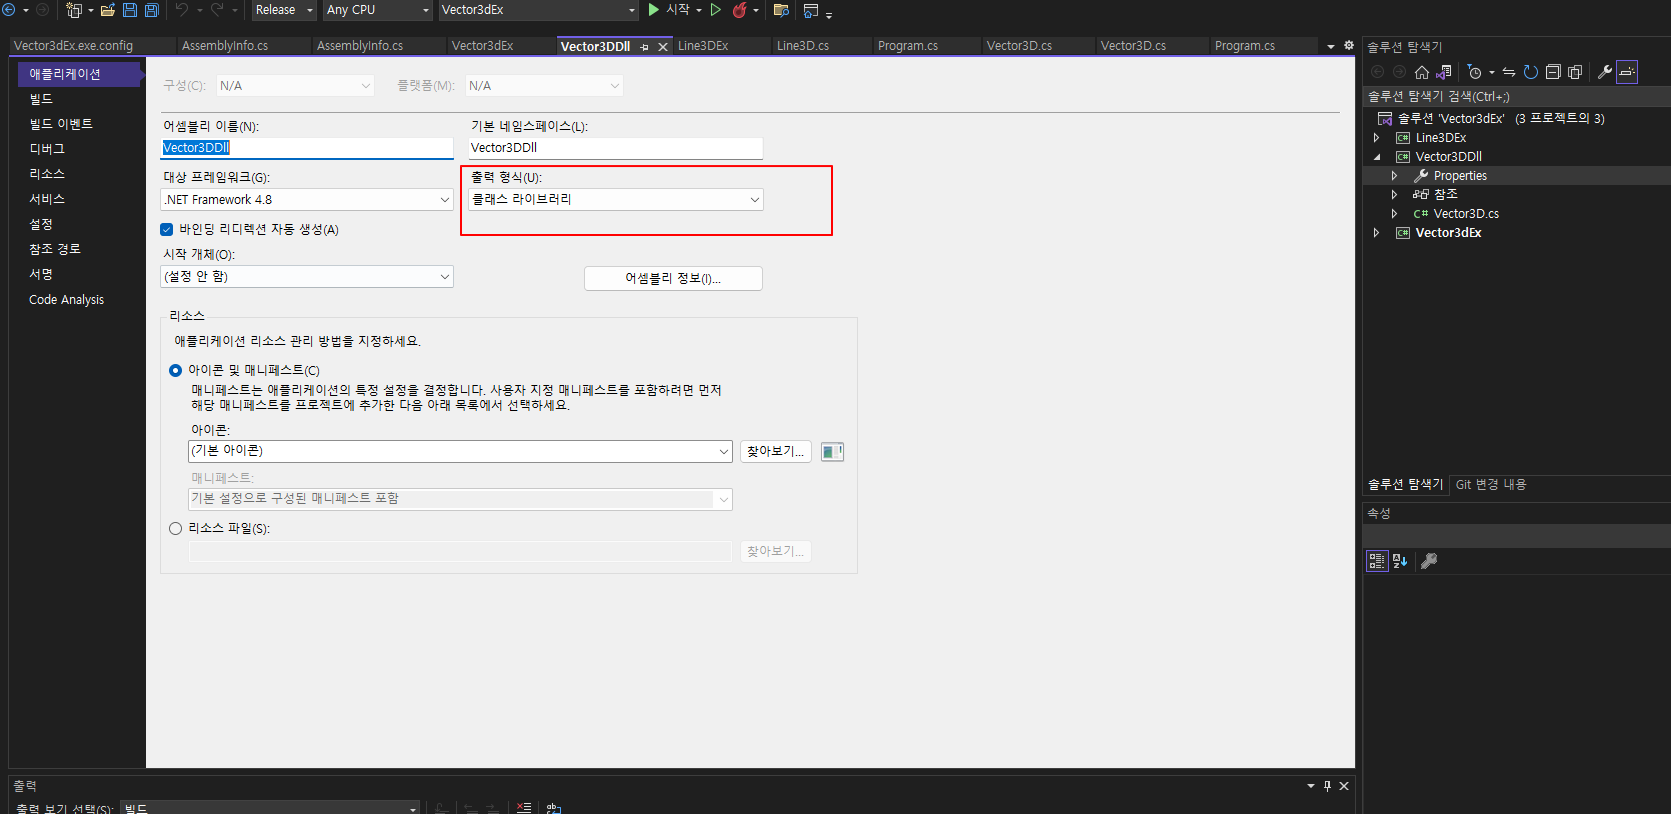Click the 어셈블리 정보 button
Screen dimensions: 1671x814
(673, 278)
